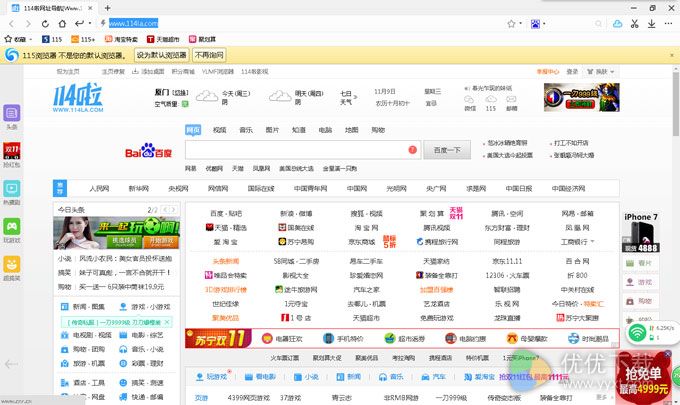Open the cloud sync icon

pos(618,24)
